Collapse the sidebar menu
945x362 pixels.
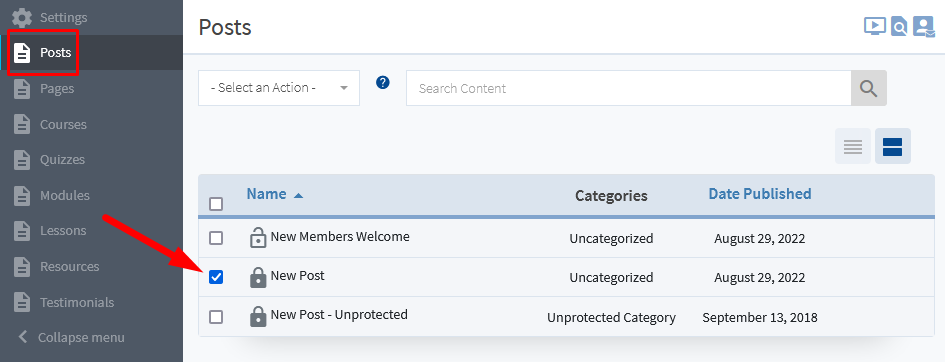[x=71, y=337]
